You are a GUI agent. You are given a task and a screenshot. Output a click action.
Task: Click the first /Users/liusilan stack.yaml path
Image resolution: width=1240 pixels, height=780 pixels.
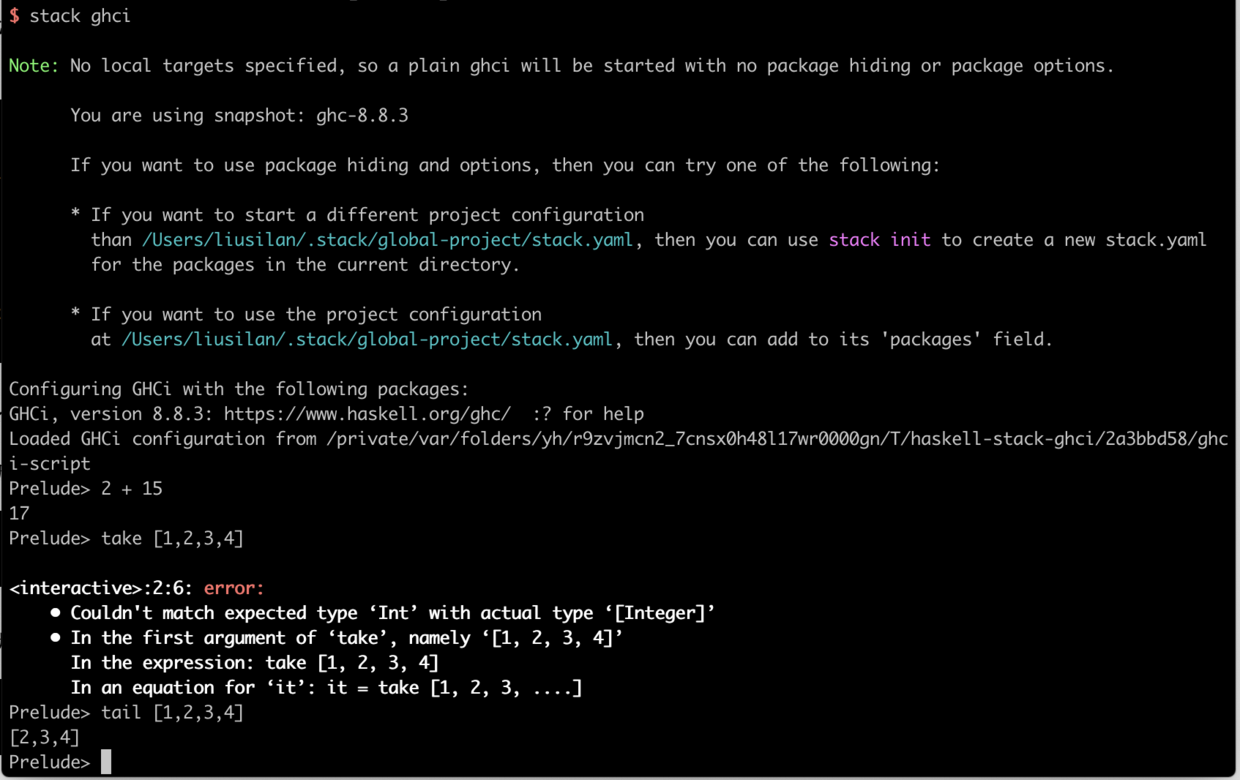click(x=387, y=240)
